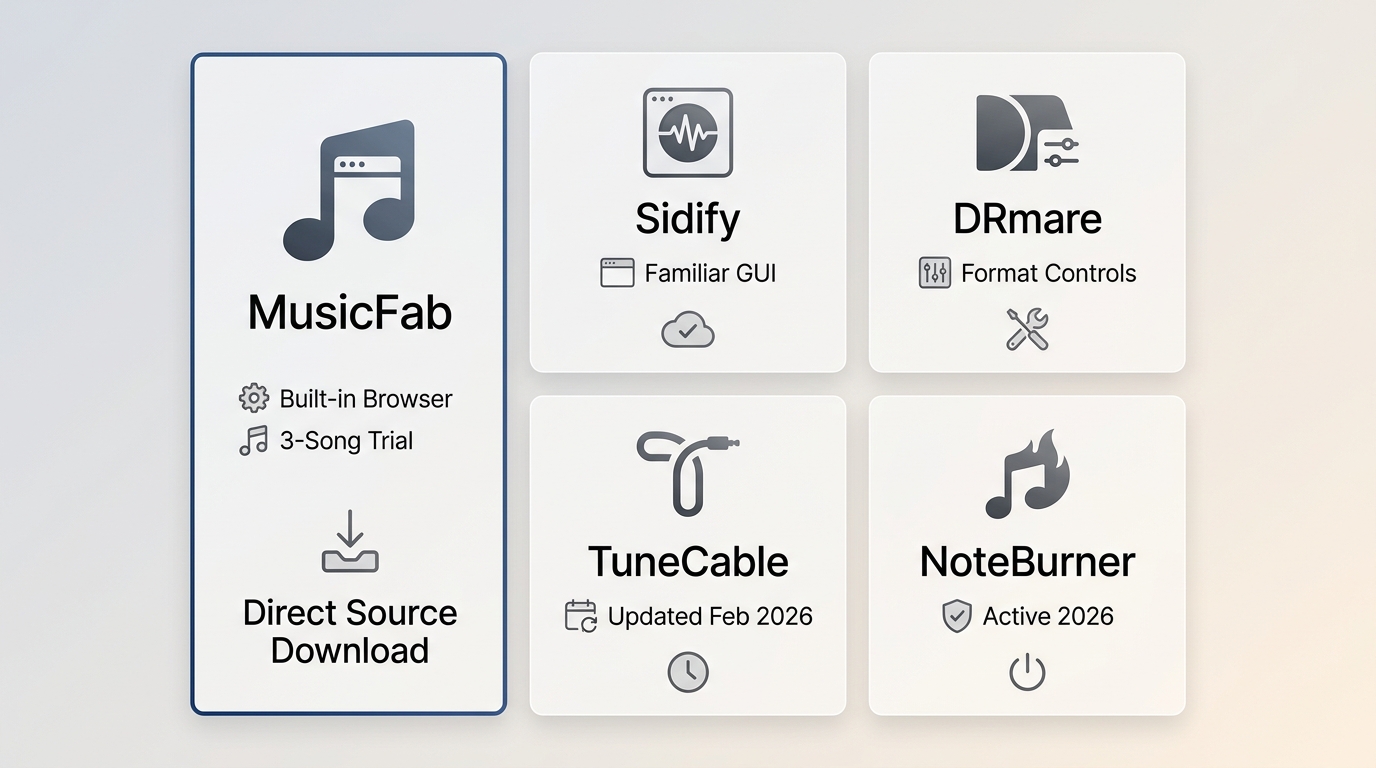Click the Updated Feb 2026 label
This screenshot has height=768, width=1376.
710,616
